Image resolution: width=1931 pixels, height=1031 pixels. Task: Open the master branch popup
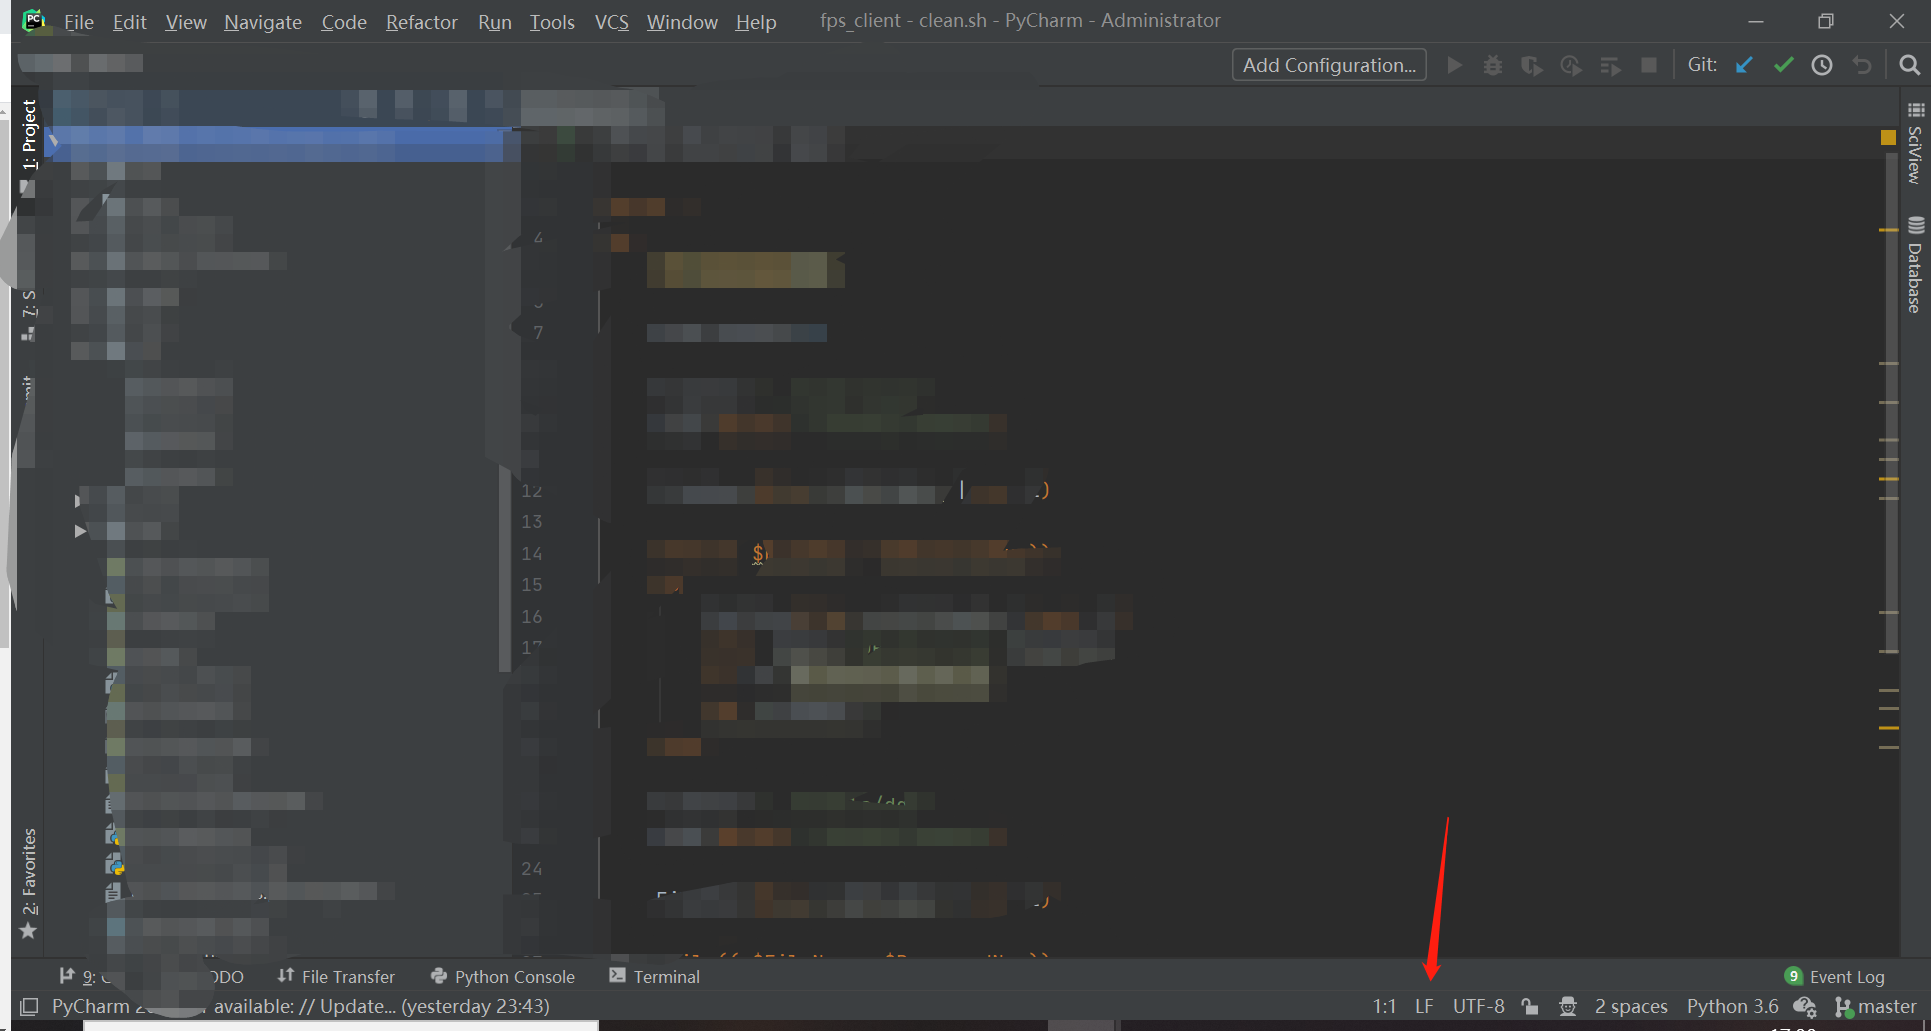tap(1884, 1006)
